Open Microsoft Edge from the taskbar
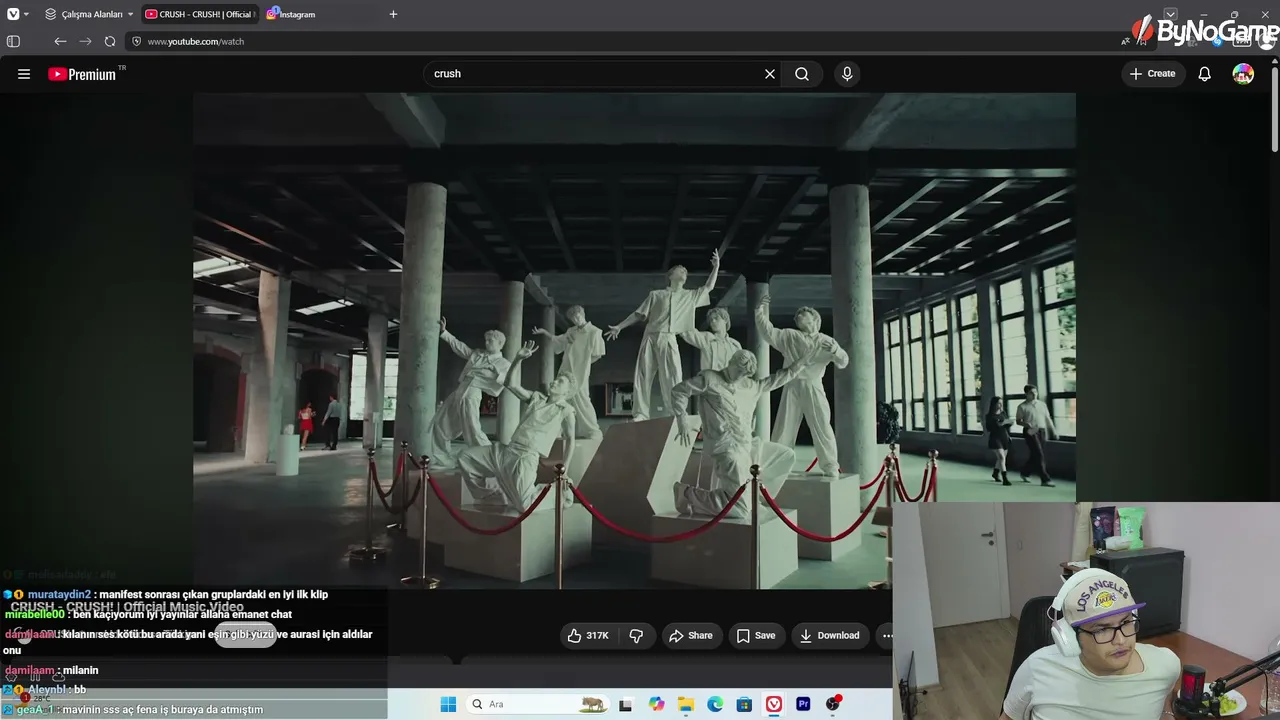 715,704
